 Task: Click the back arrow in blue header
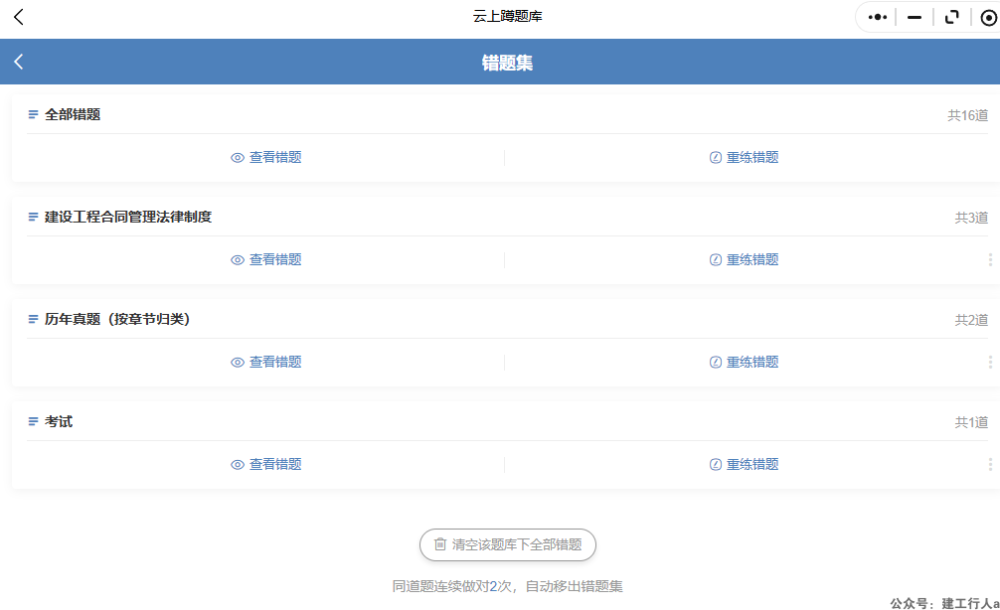[x=18, y=62]
